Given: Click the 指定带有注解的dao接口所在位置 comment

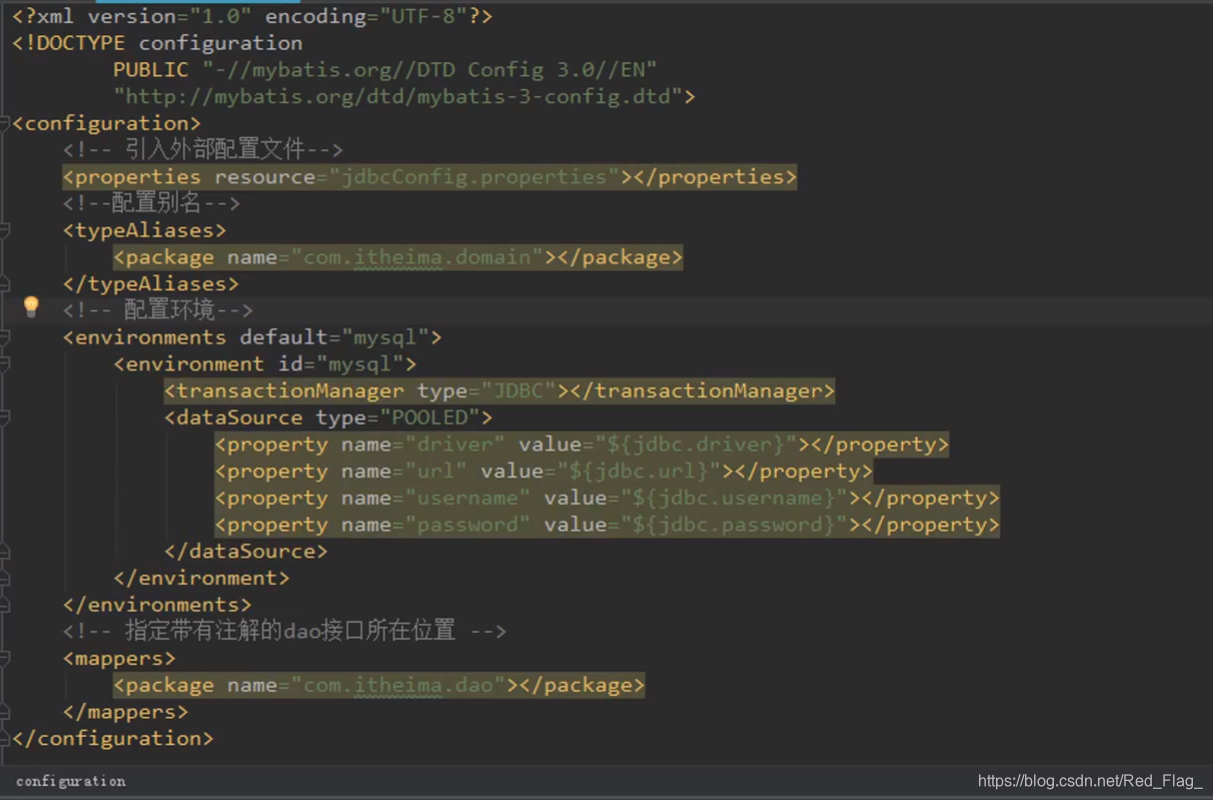Looking at the screenshot, I should coord(285,631).
